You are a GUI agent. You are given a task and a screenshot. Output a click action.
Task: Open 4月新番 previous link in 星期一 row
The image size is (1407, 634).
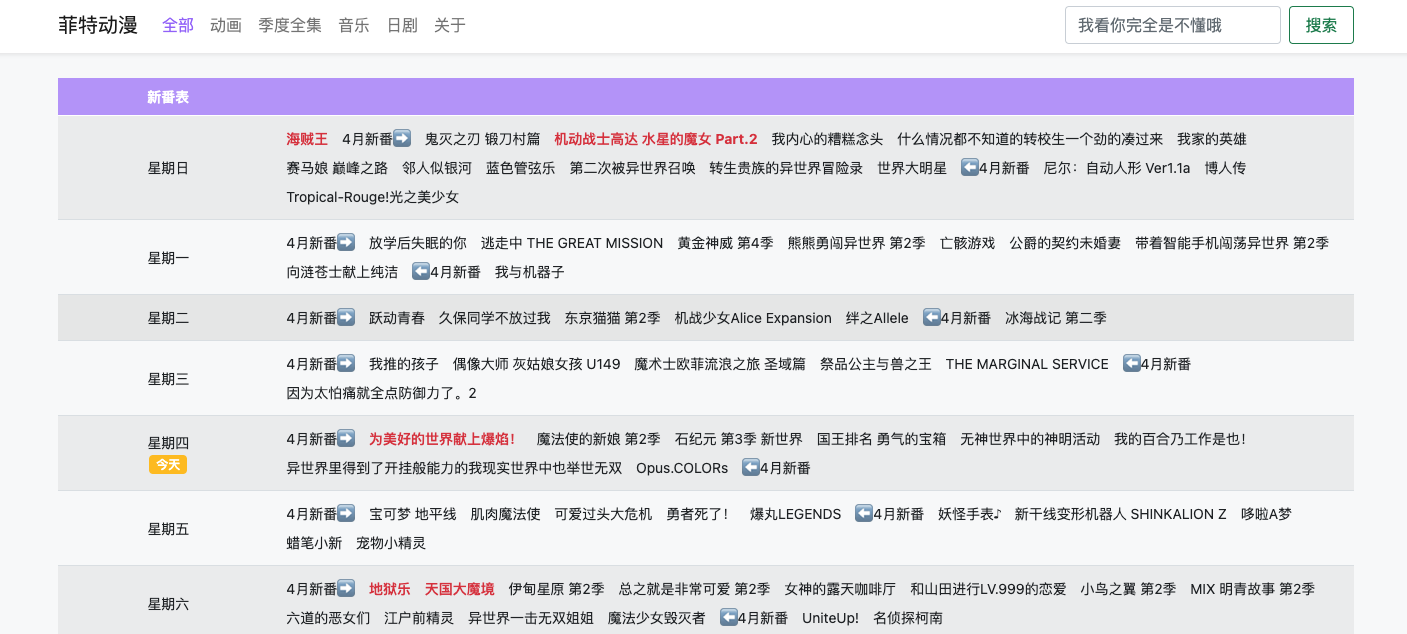(446, 272)
